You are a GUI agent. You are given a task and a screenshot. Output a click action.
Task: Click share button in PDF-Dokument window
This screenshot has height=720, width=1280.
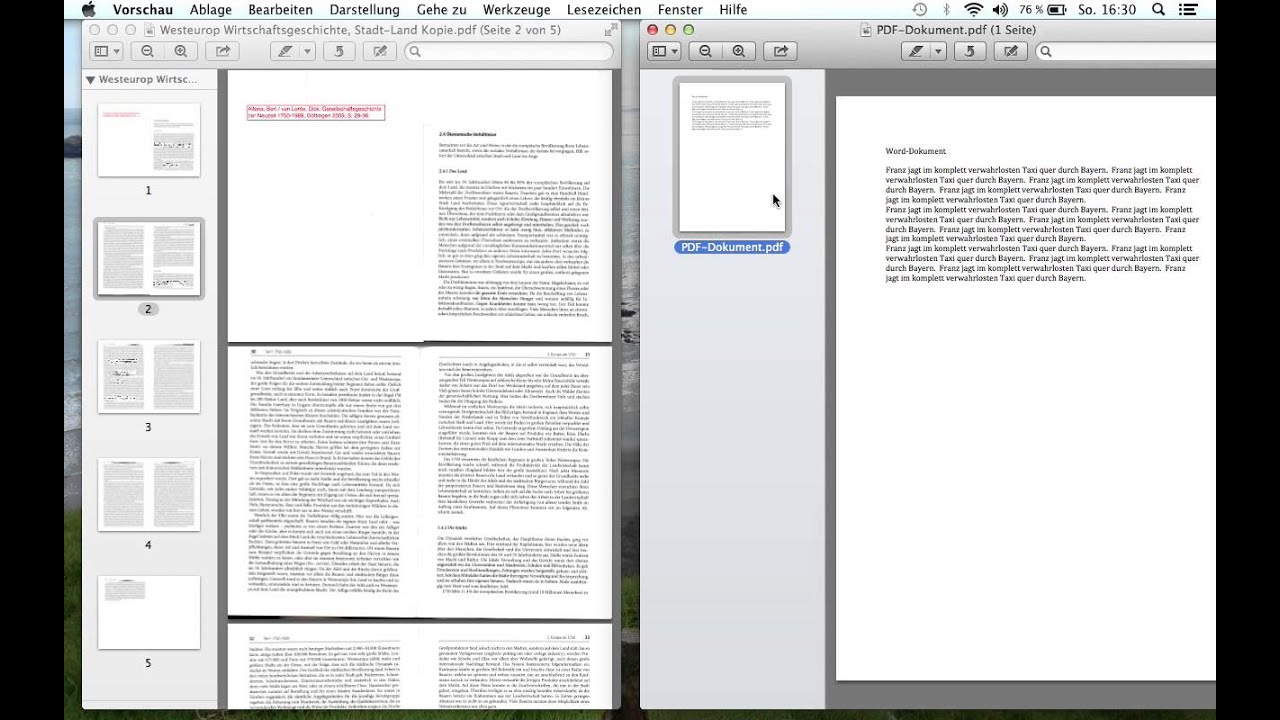click(781, 51)
